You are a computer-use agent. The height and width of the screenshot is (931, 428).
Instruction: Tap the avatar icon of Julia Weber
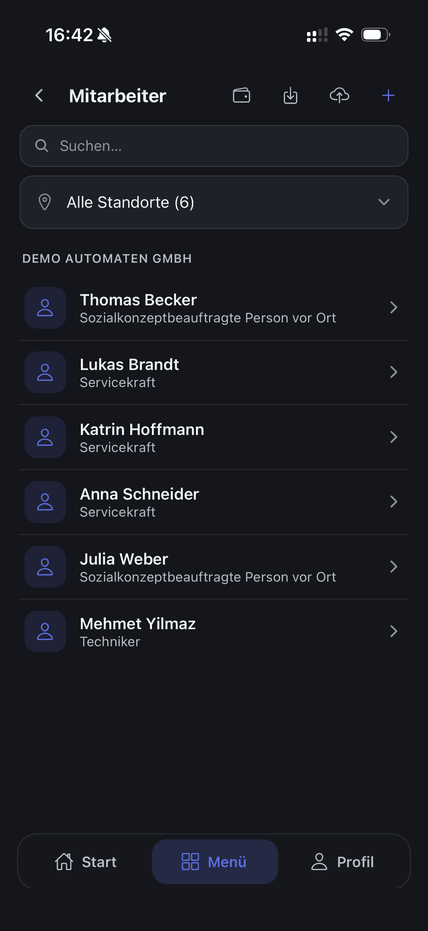pyautogui.click(x=45, y=567)
